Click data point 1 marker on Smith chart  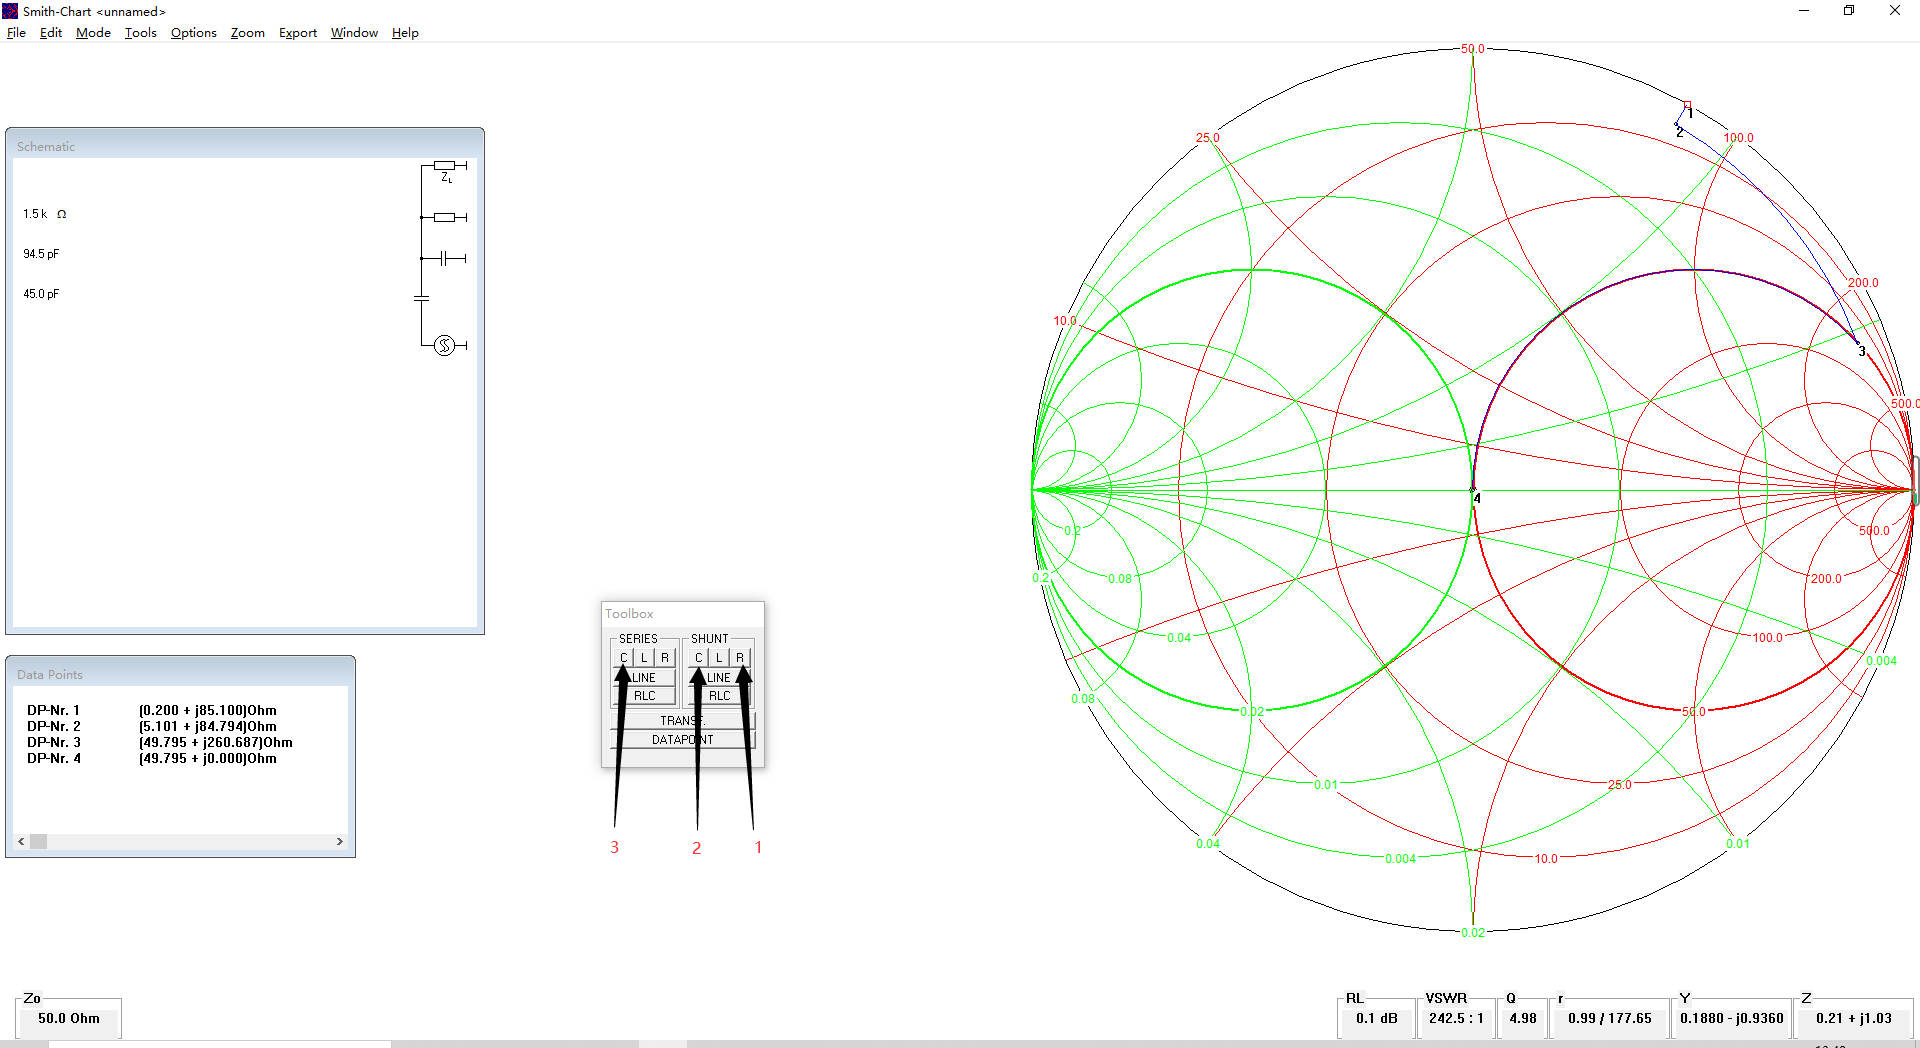tap(1687, 105)
